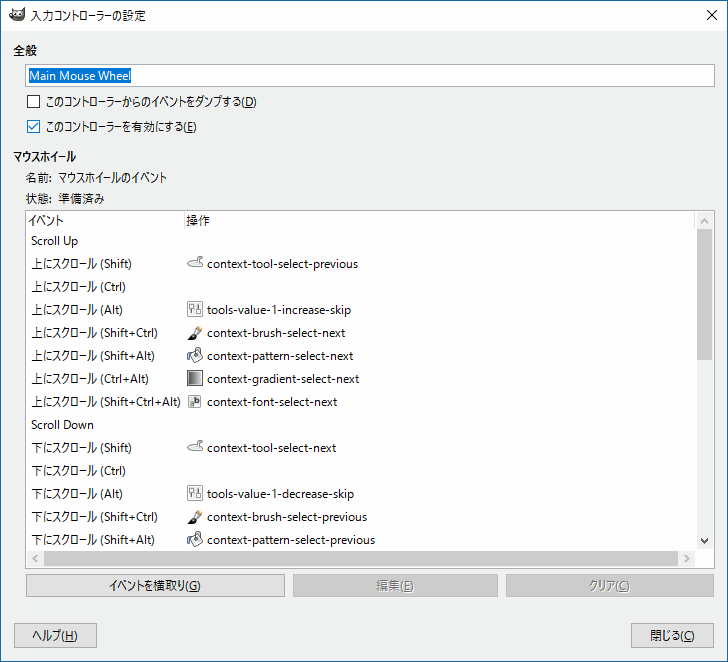Select '上にスクロール (Shift)' event row

point(361,264)
